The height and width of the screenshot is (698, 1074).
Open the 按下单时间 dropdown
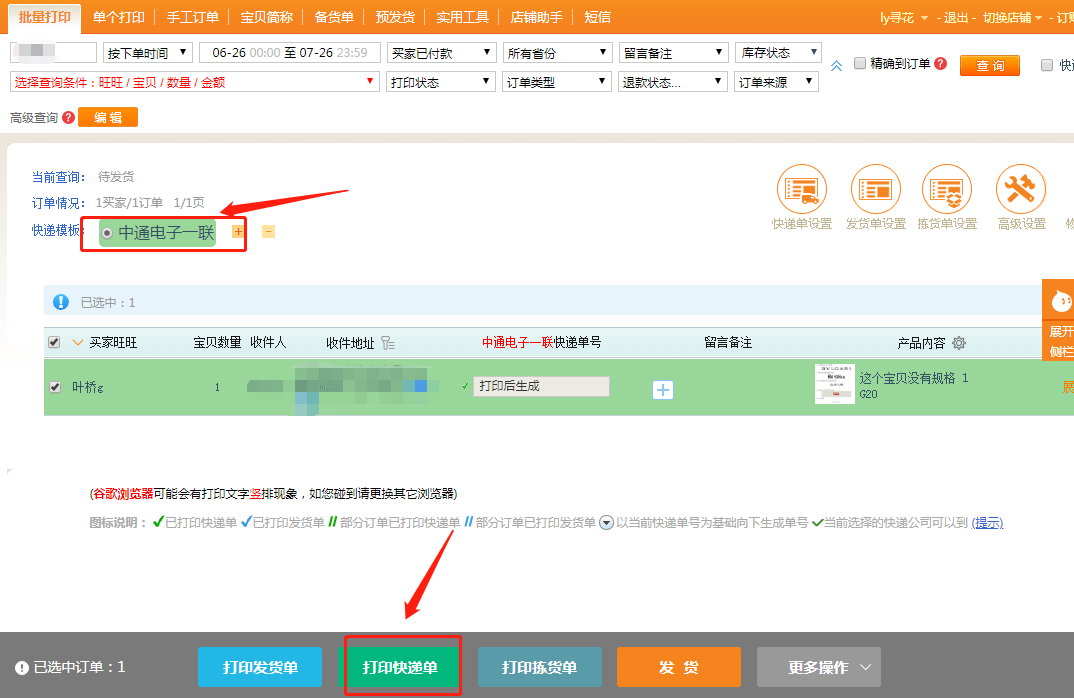[147, 53]
